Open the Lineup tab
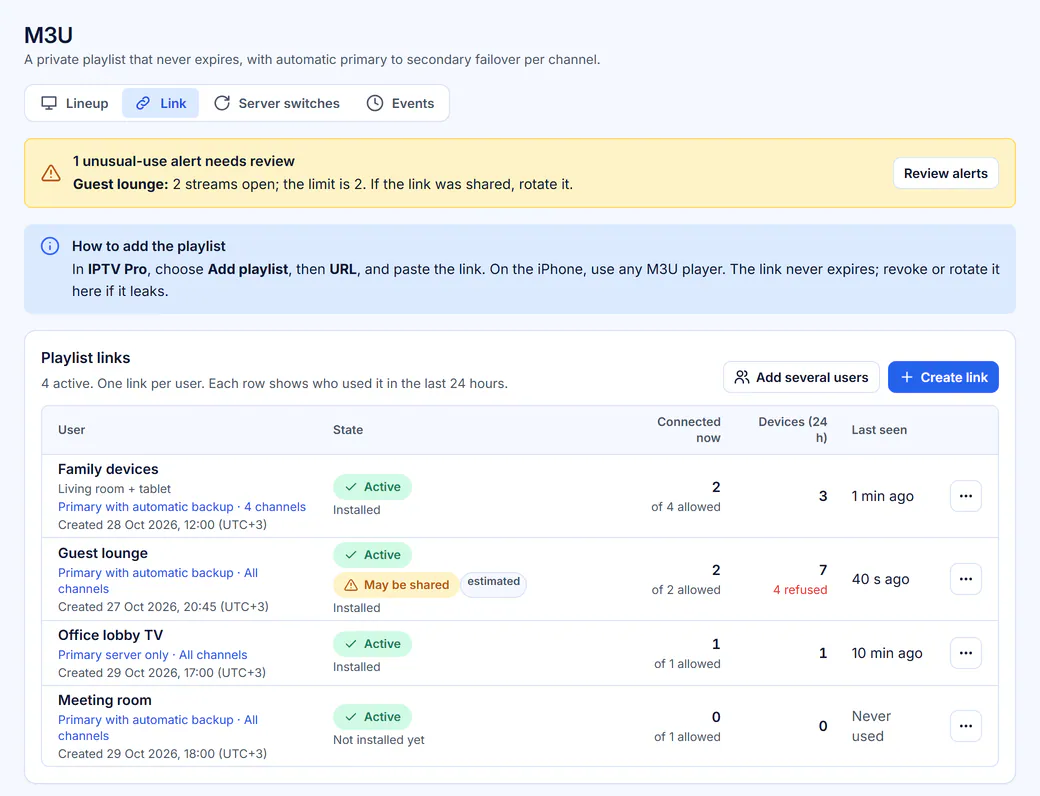The width and height of the screenshot is (1040, 796). pyautogui.click(x=74, y=103)
